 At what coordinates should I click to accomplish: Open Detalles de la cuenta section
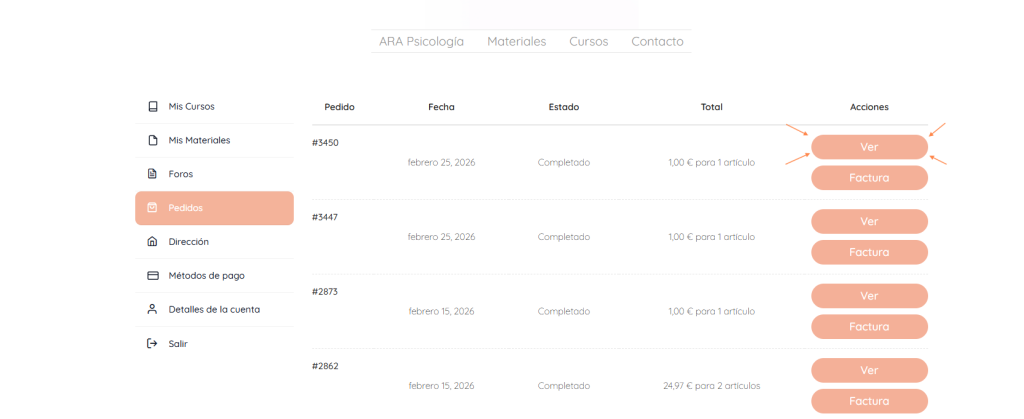coord(214,309)
